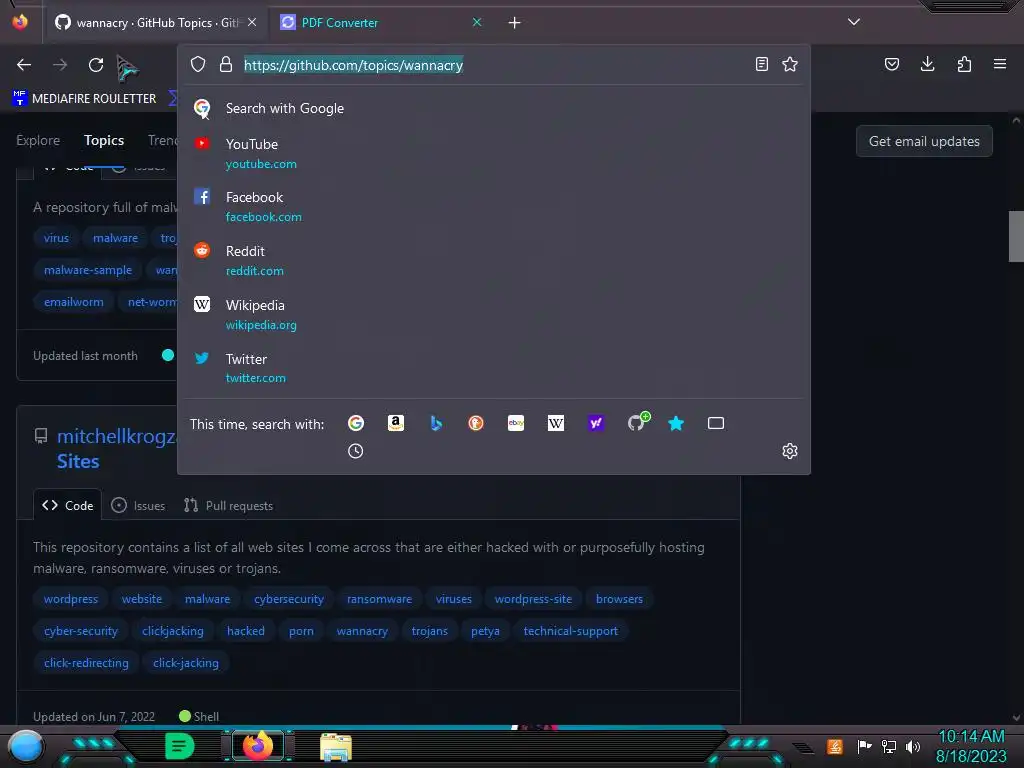1024x768 pixels.
Task: Search this time with Bing icon
Action: [x=436, y=423]
